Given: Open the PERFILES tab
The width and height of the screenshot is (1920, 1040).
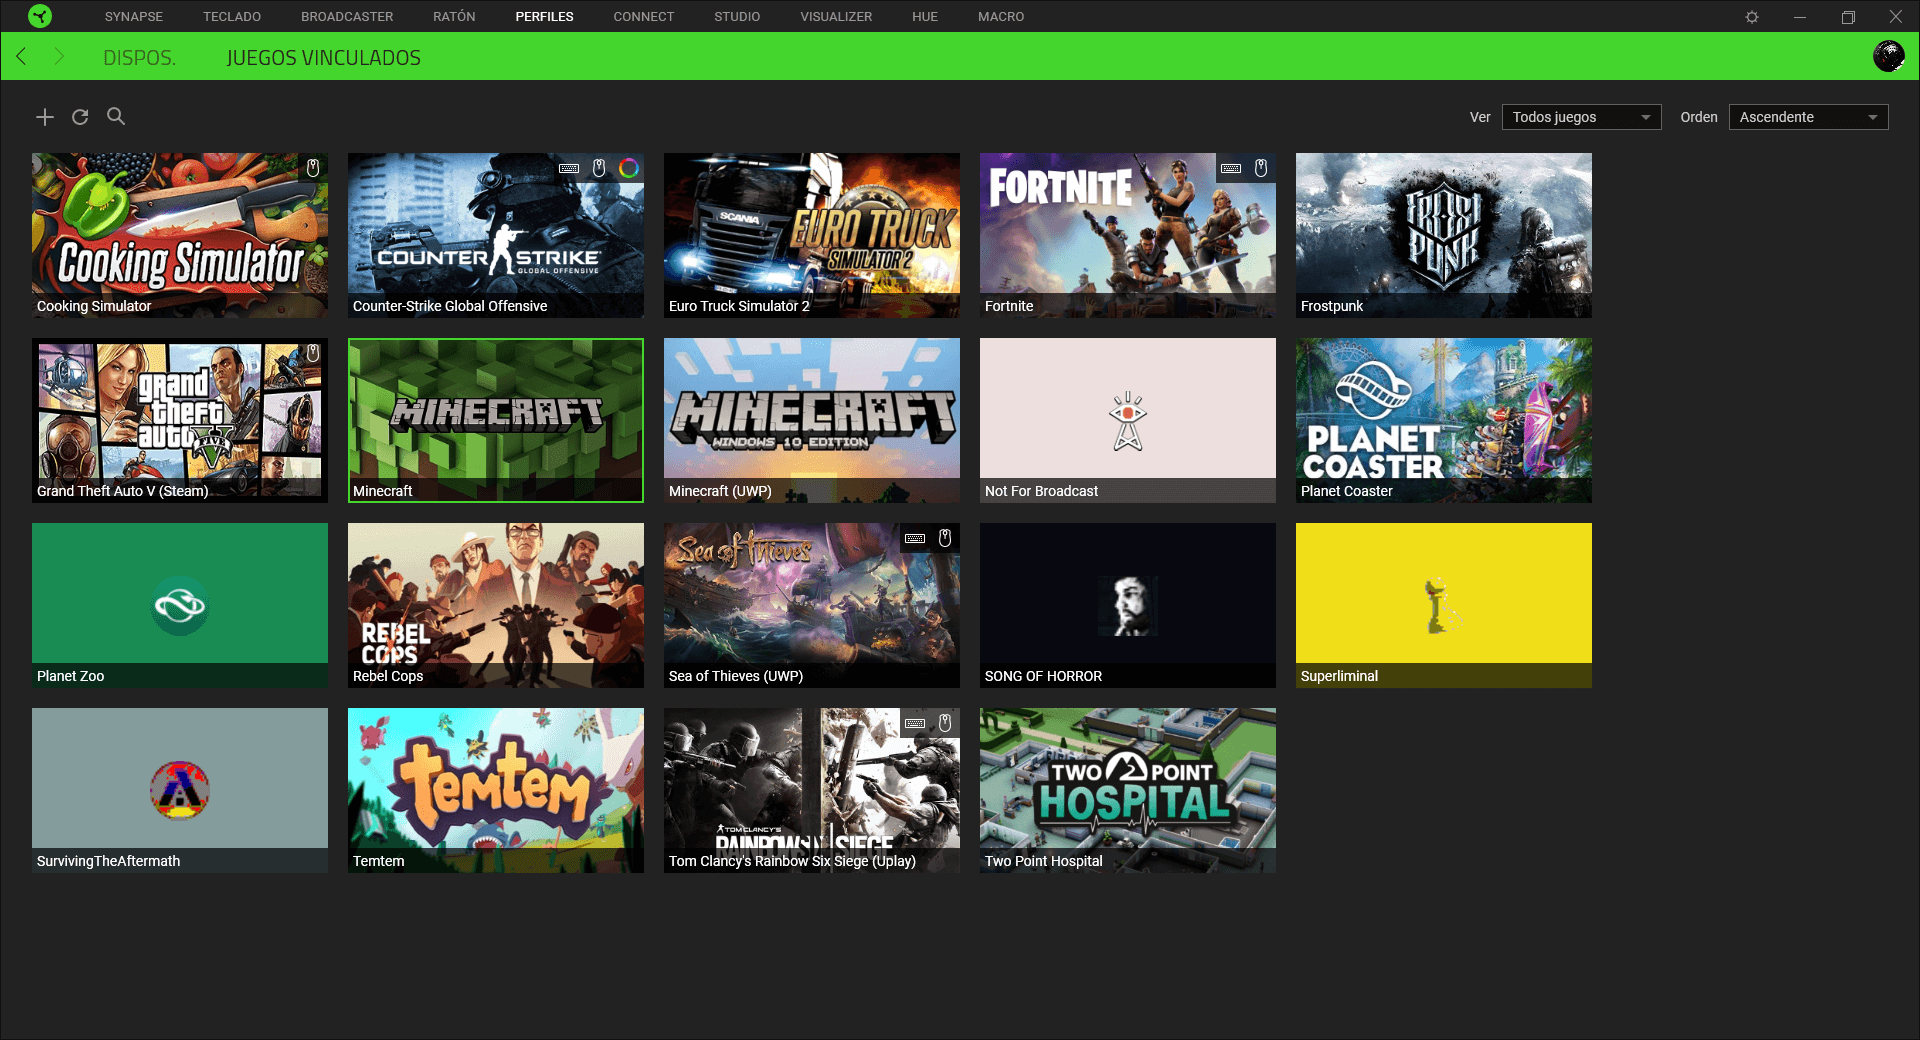Looking at the screenshot, I should click(544, 17).
